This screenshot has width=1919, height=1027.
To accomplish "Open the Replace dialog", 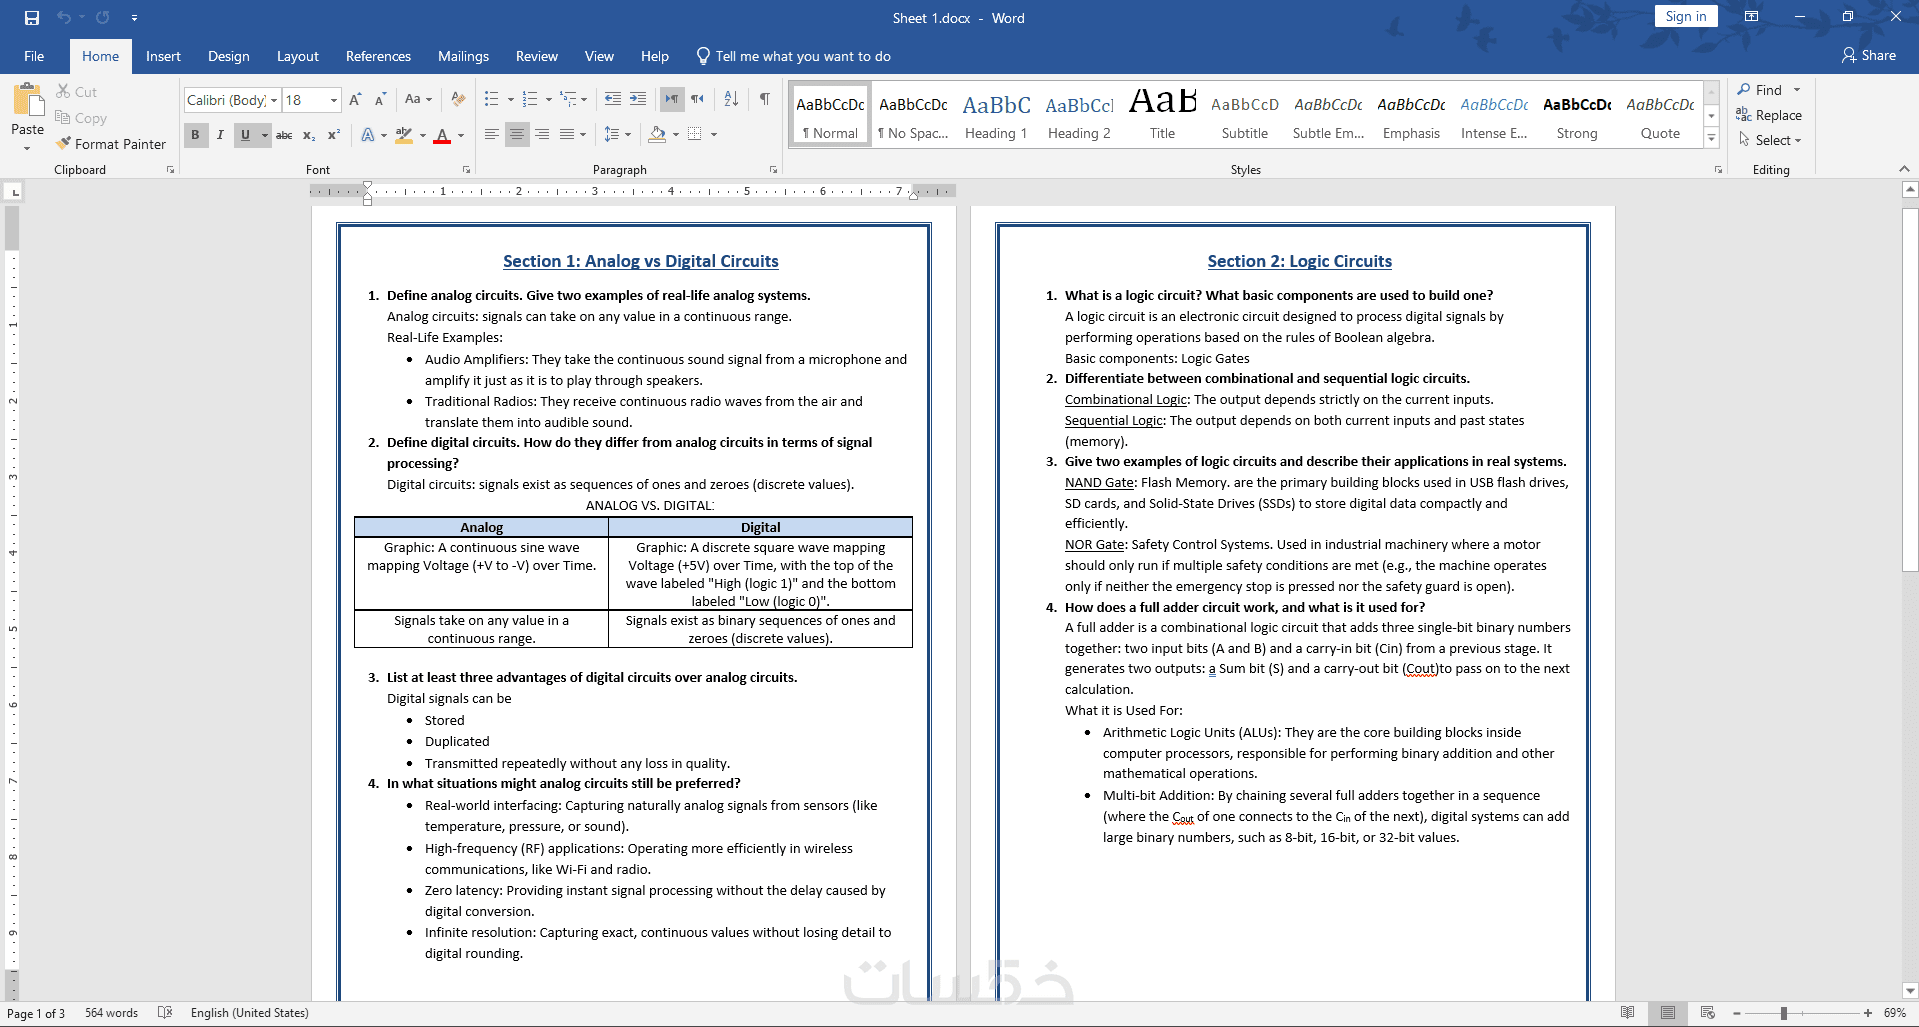I will pyautogui.click(x=1769, y=115).
